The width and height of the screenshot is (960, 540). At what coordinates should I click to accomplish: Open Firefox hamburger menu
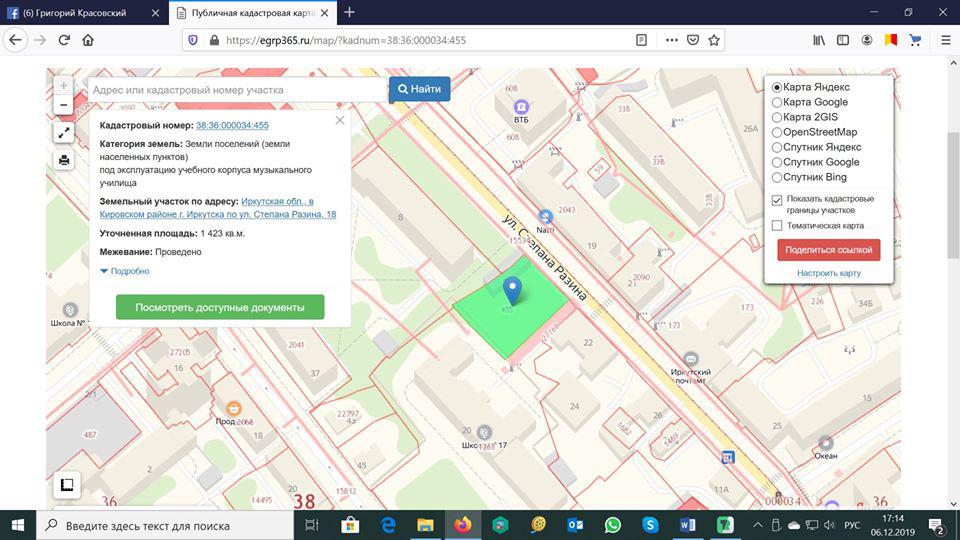946,40
